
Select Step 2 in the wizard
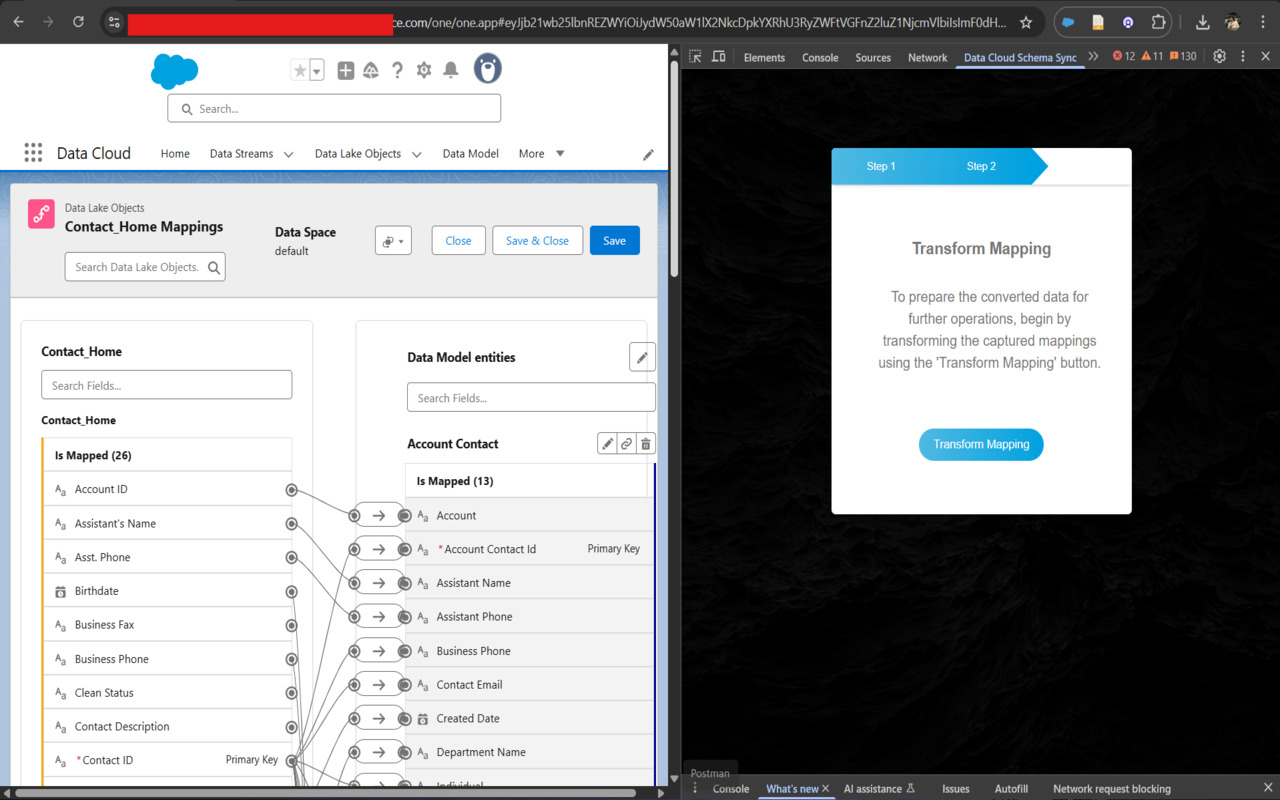981,166
